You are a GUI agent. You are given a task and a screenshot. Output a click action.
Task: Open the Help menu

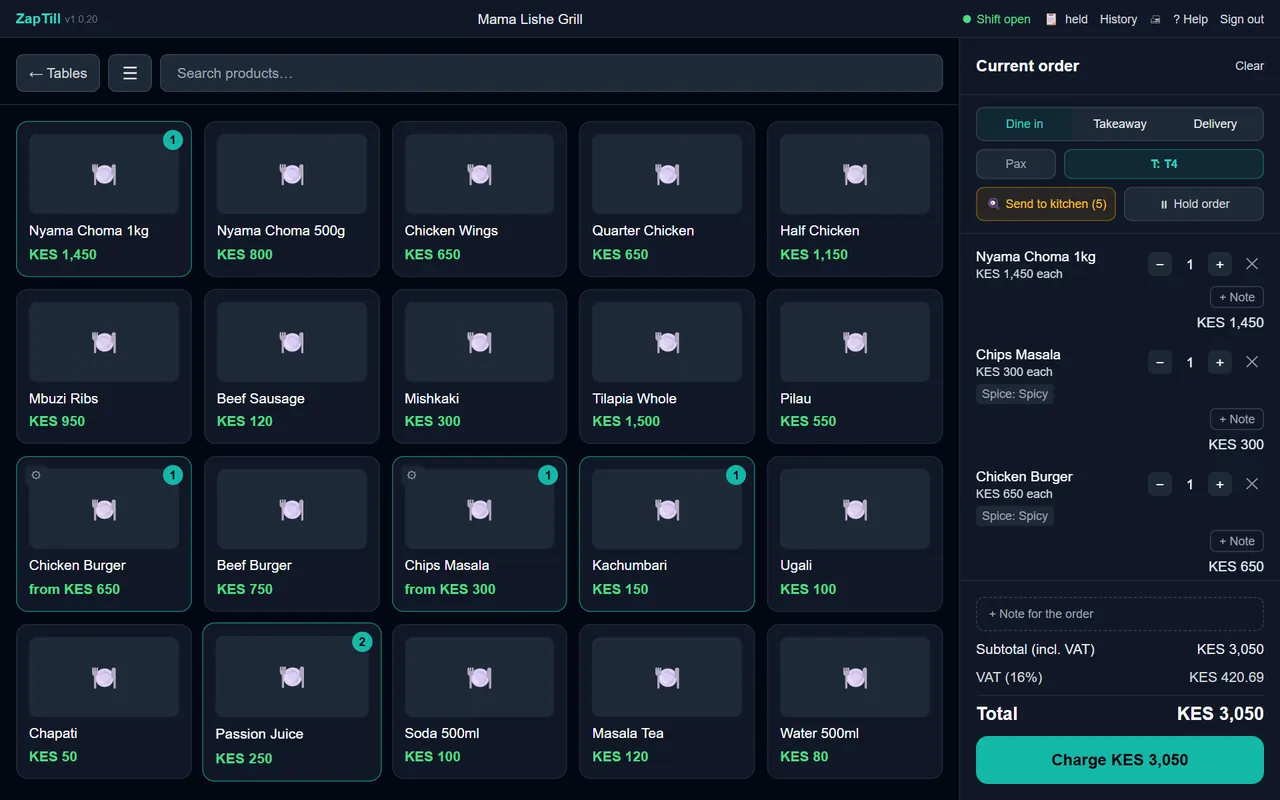pyautogui.click(x=1190, y=19)
